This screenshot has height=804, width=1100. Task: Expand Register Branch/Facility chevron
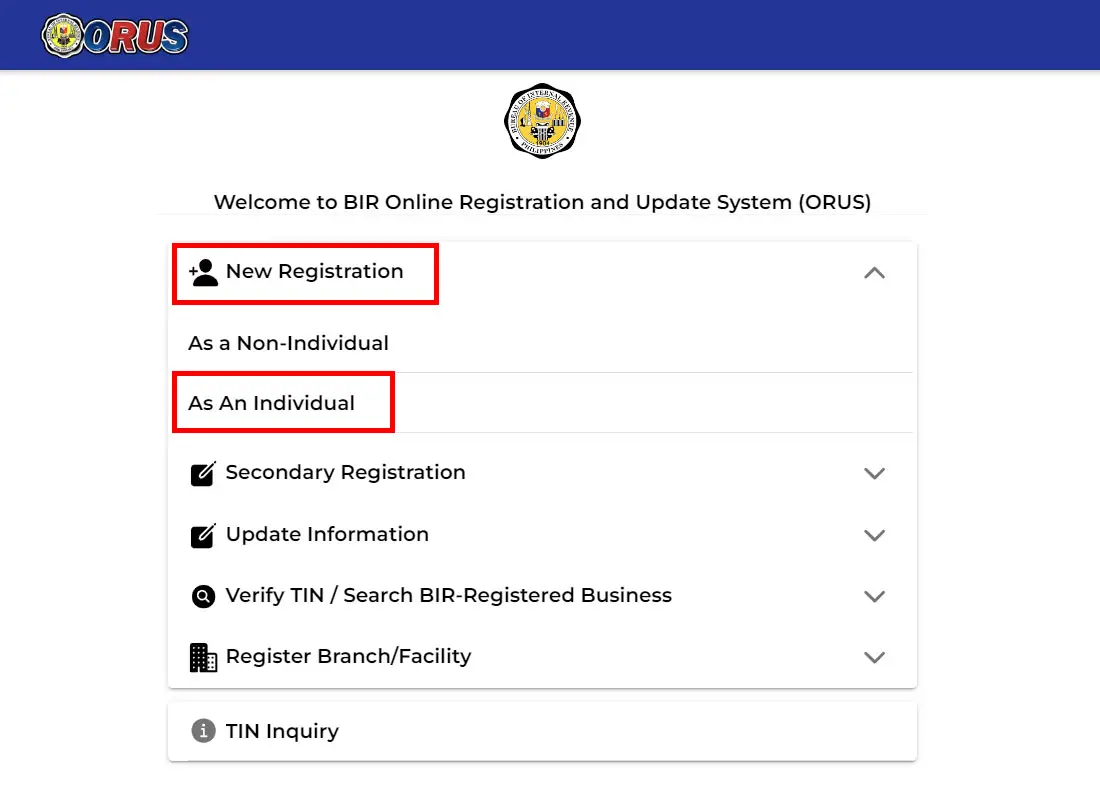874,657
